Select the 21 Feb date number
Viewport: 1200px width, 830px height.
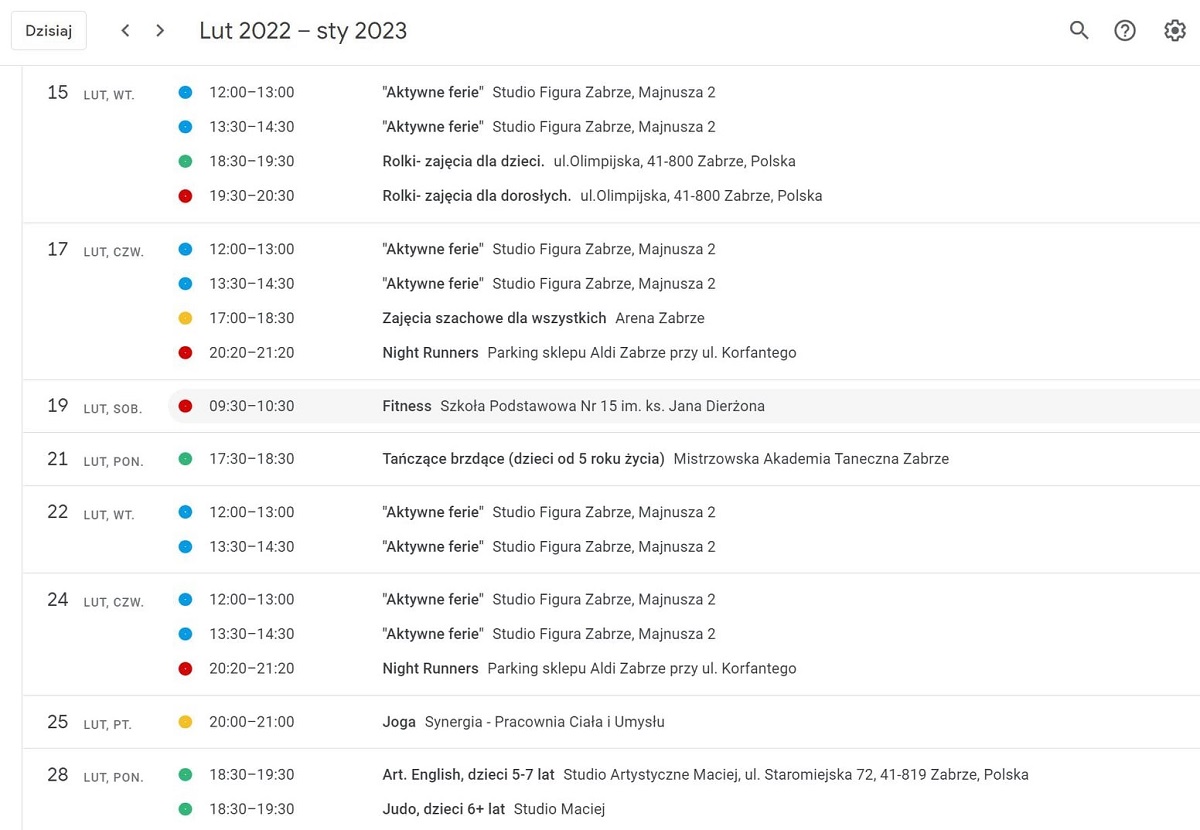[x=58, y=459]
